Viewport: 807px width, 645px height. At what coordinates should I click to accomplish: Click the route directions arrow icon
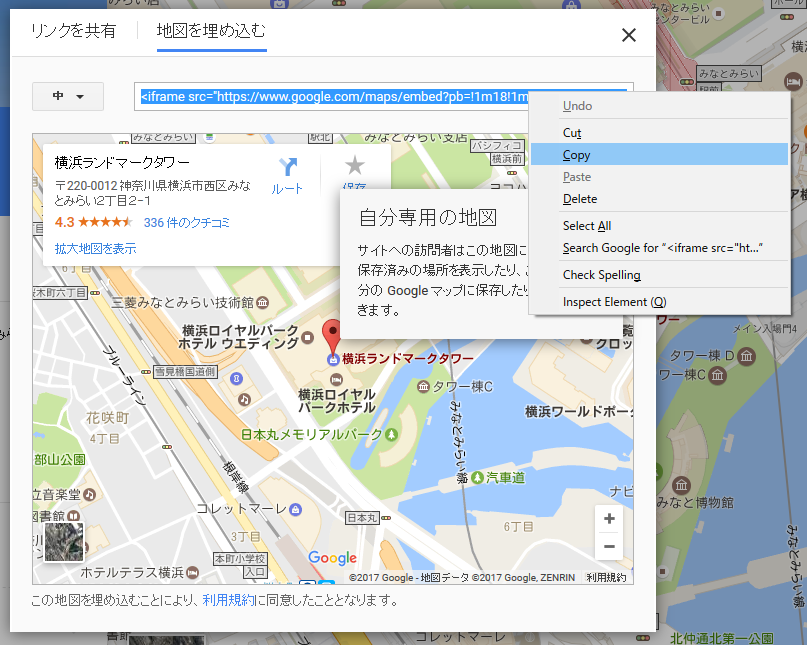(x=288, y=167)
